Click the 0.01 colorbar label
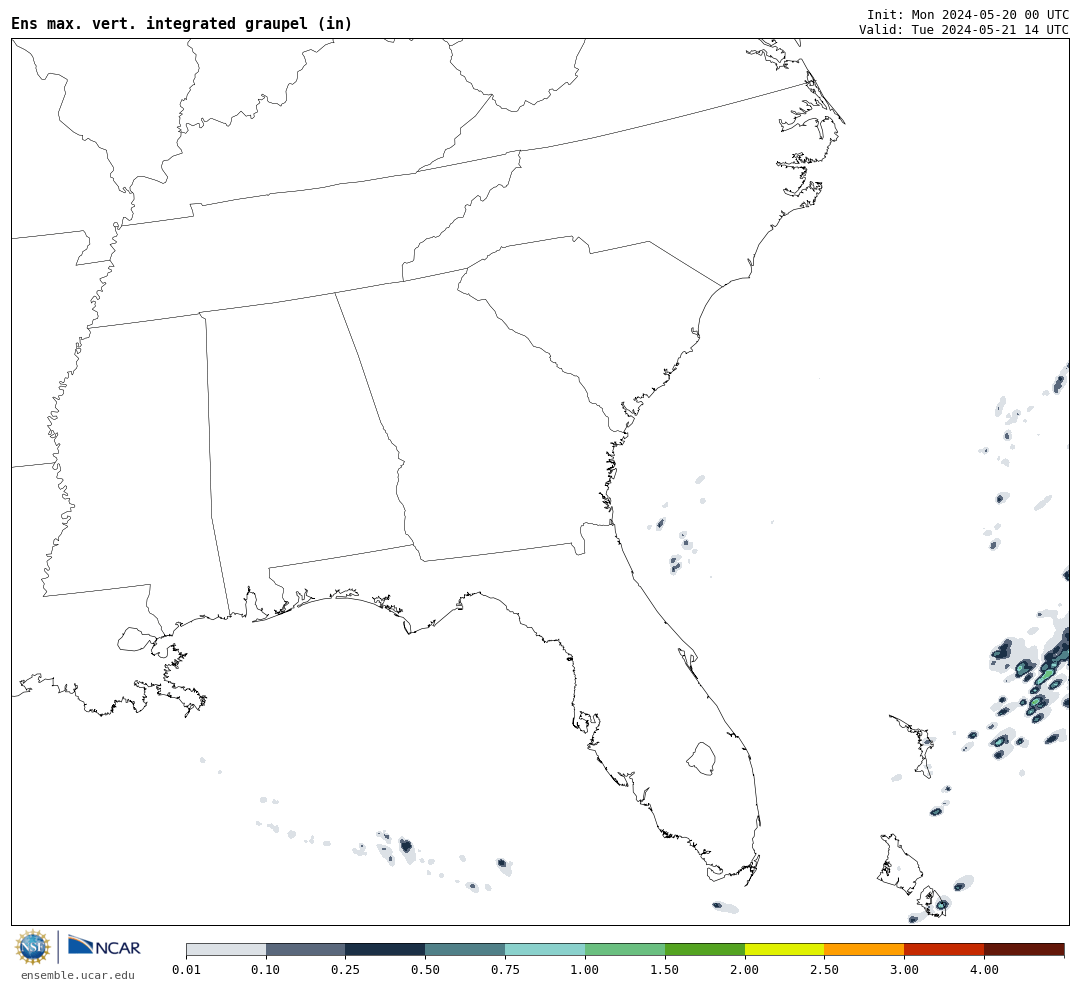This screenshot has width=1080, height=988. 186,969
